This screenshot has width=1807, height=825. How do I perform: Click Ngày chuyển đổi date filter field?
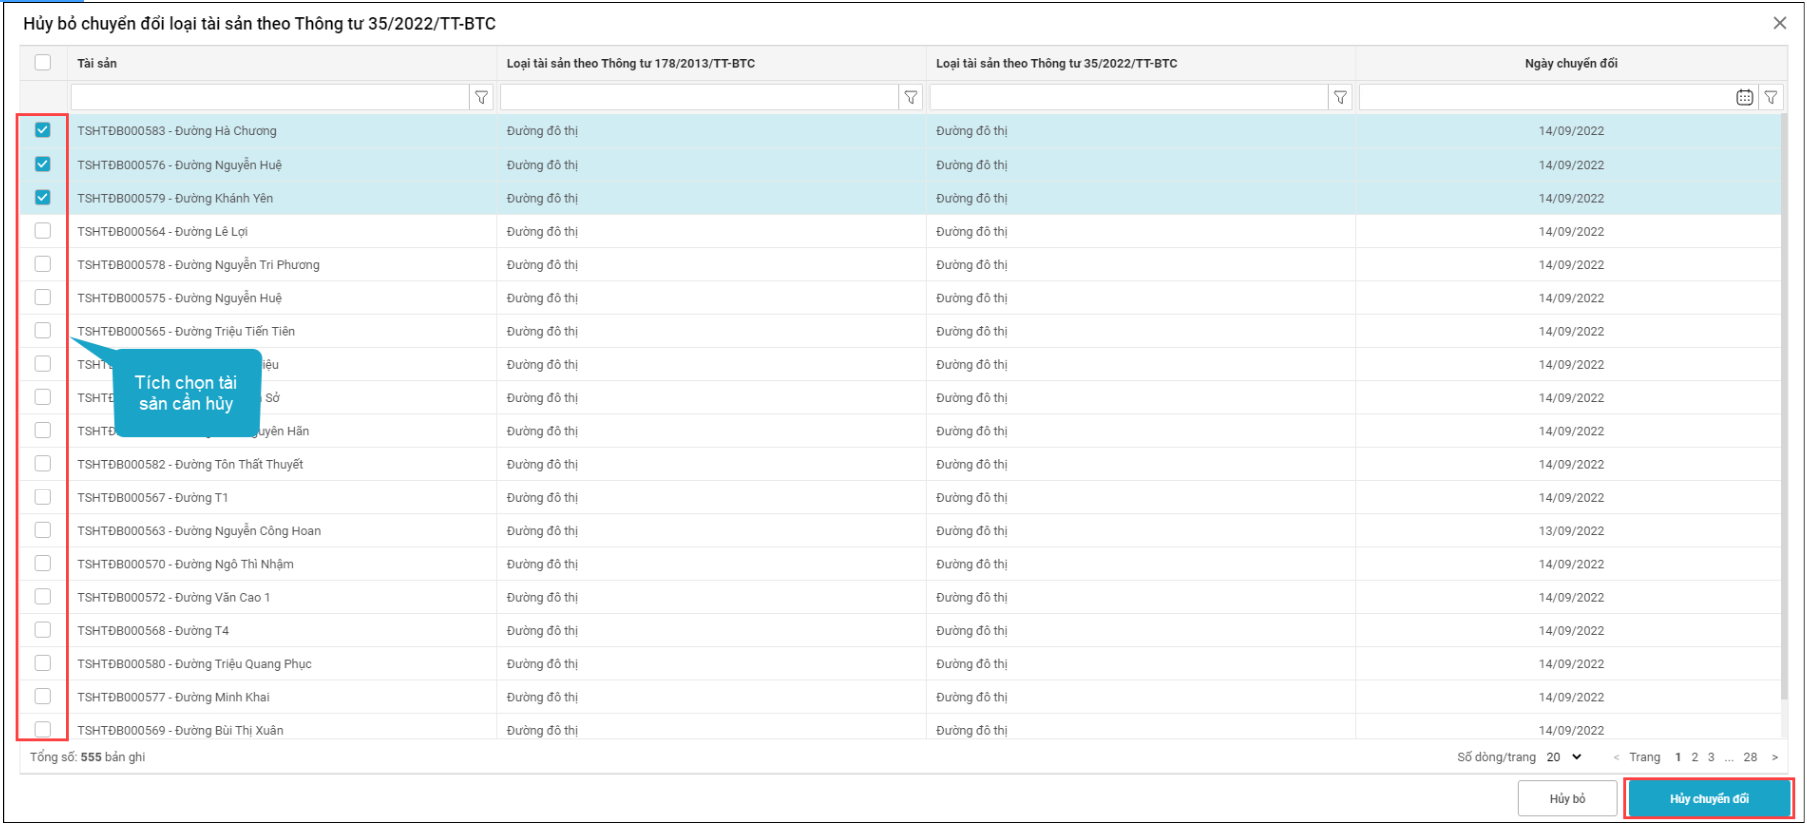coord(1545,97)
